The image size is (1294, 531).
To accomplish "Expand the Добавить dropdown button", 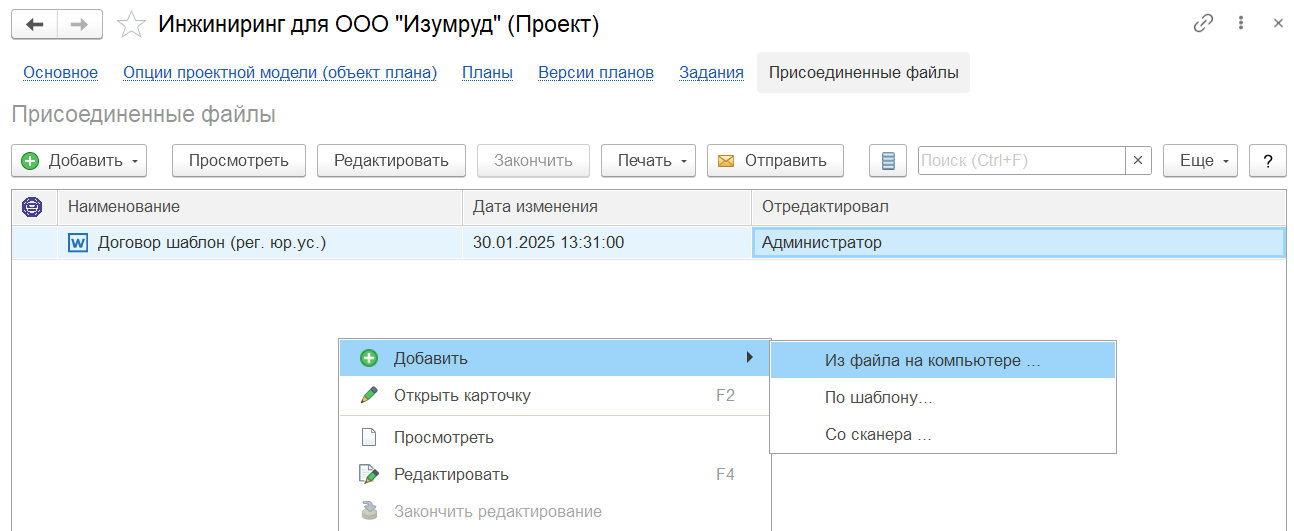I will pyautogui.click(x=79, y=161).
